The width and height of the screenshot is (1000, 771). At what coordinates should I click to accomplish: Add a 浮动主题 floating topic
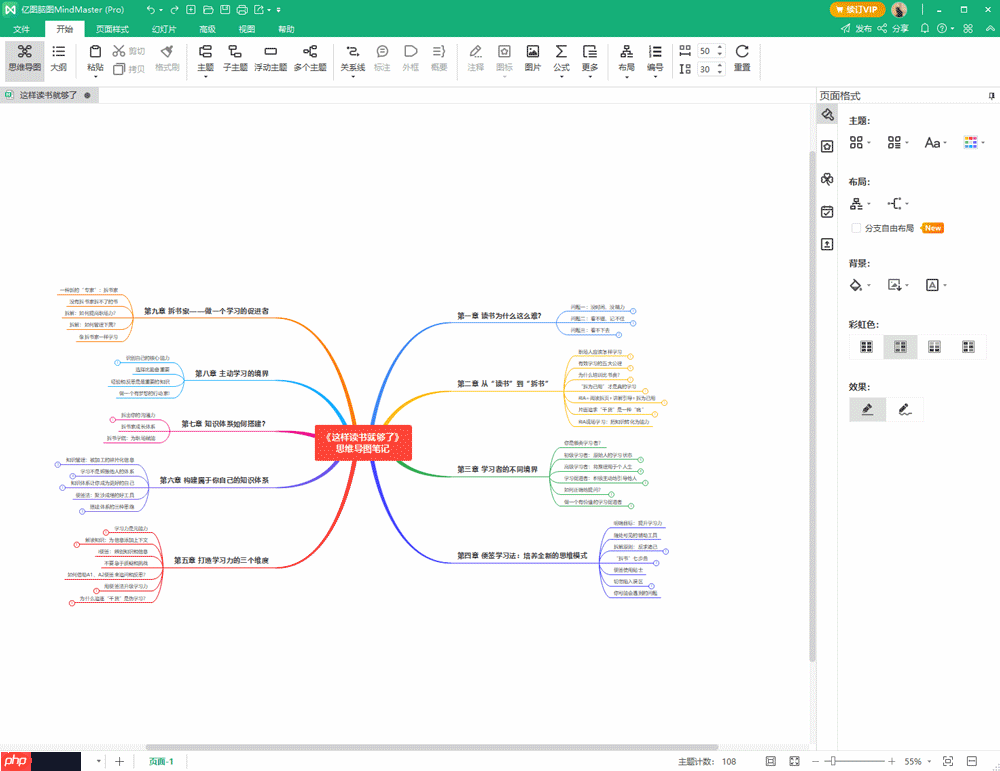270,59
